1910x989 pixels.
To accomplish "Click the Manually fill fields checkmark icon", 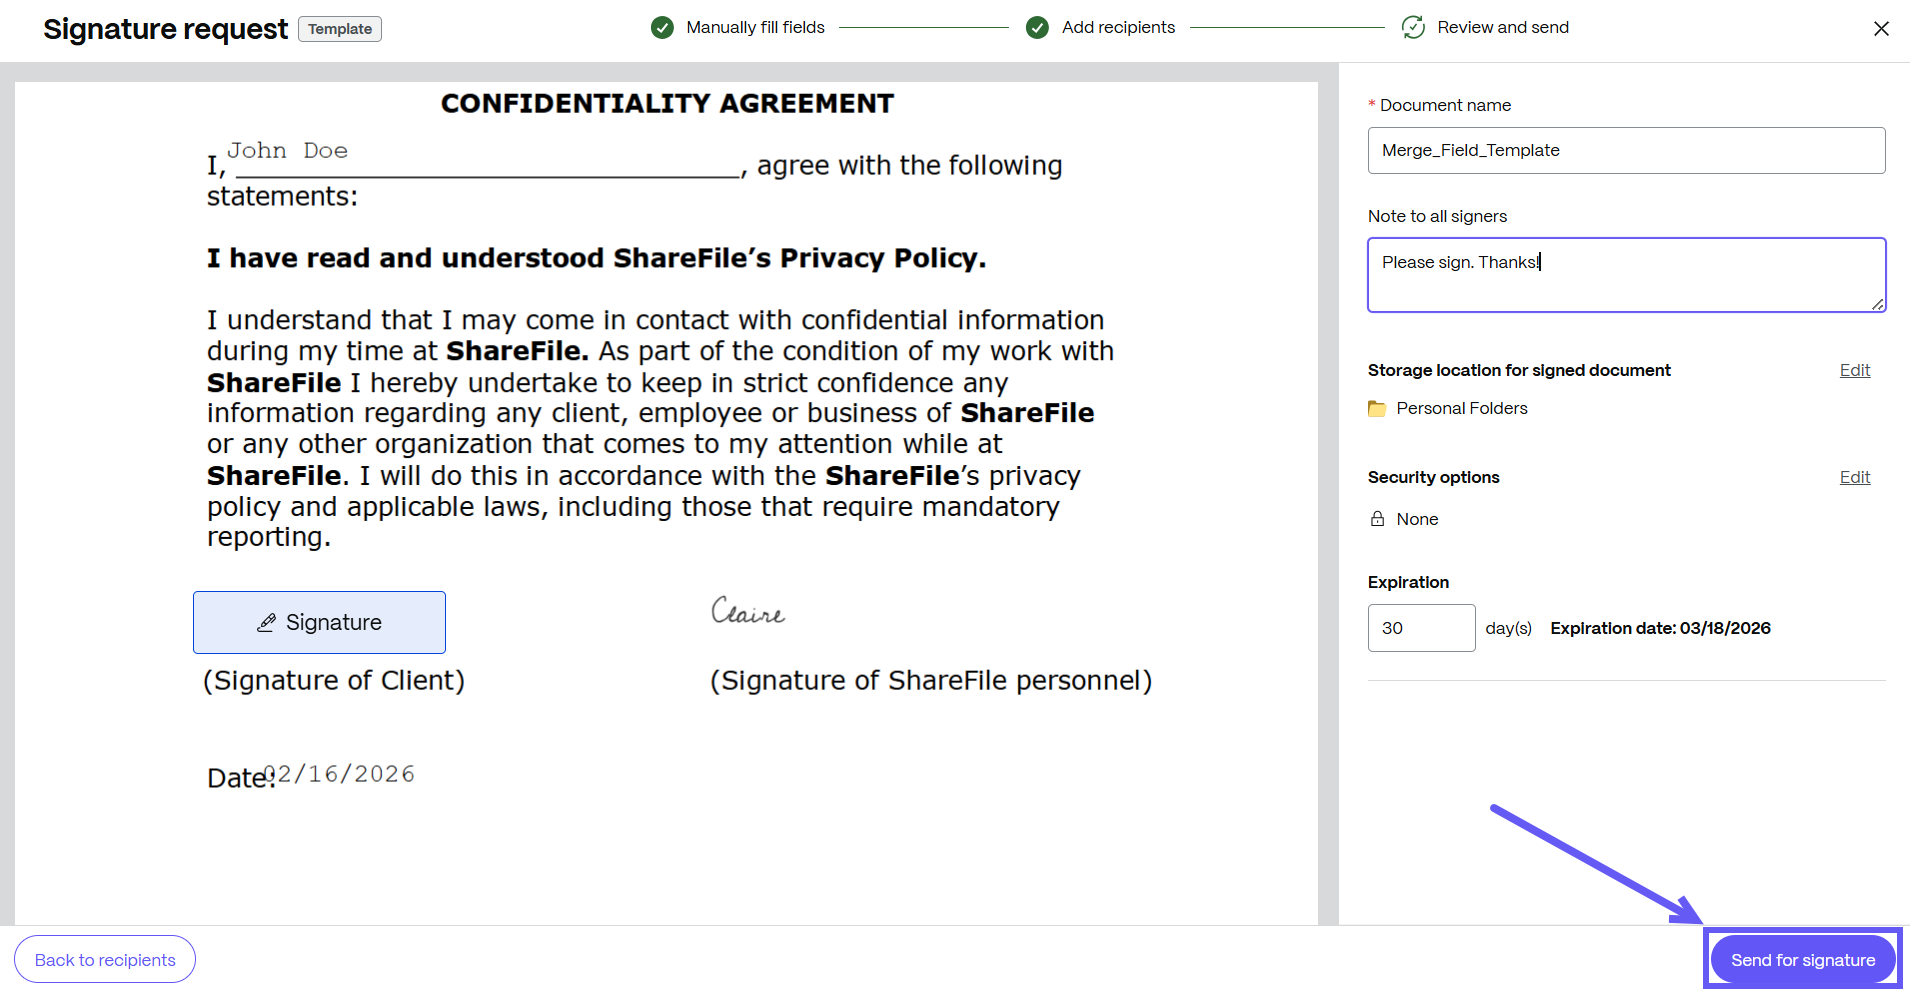I will click(x=662, y=28).
